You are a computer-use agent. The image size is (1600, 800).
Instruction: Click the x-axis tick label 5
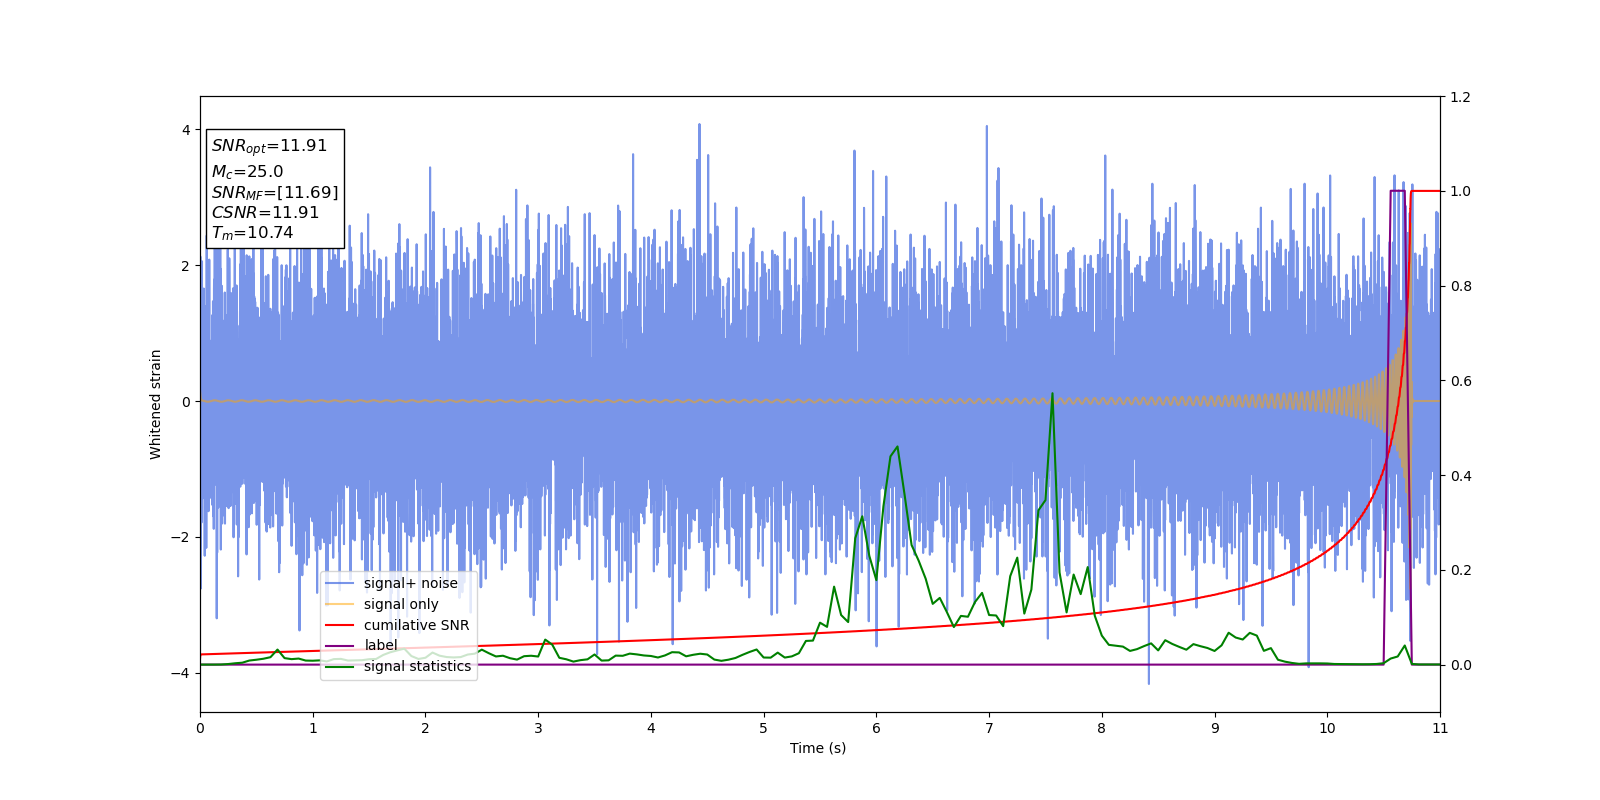click(x=763, y=728)
